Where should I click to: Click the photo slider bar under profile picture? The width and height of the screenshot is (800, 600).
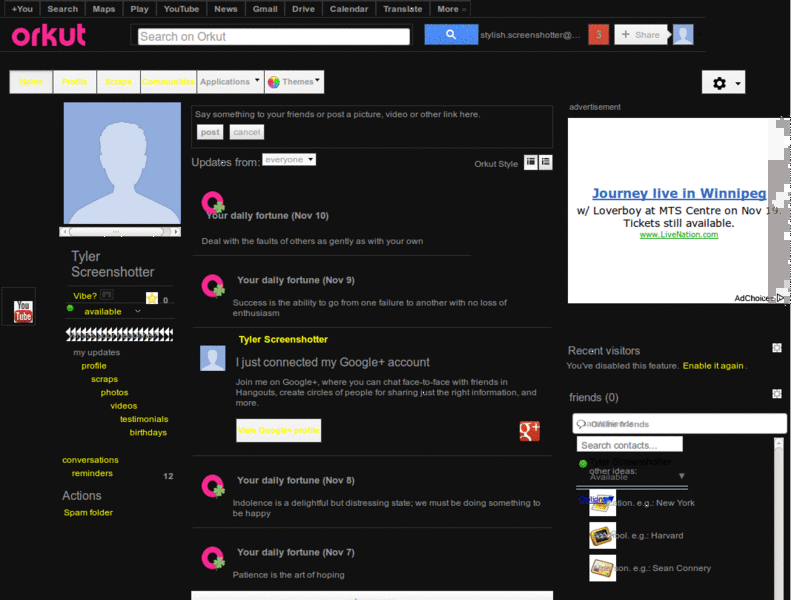point(116,232)
